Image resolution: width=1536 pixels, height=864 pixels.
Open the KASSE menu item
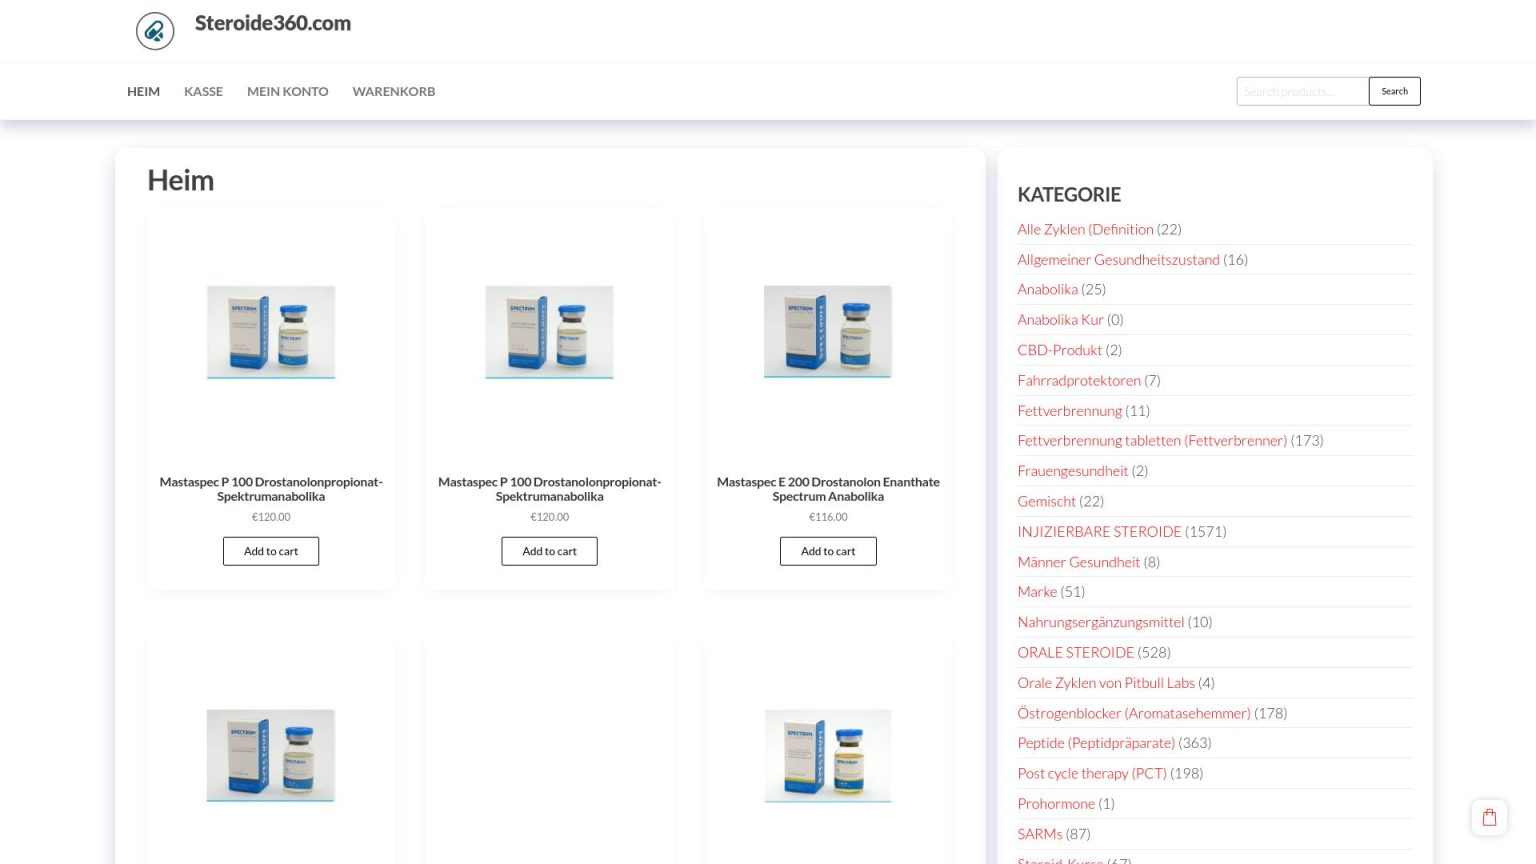coord(203,91)
